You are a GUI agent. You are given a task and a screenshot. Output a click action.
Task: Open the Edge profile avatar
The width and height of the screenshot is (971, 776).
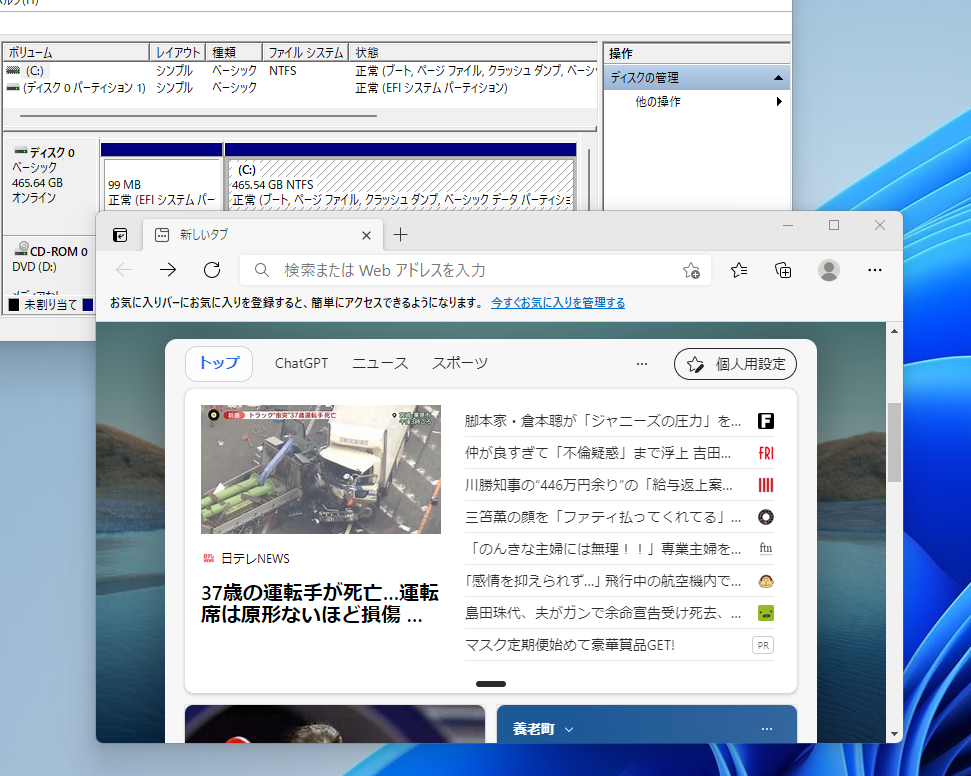(829, 270)
